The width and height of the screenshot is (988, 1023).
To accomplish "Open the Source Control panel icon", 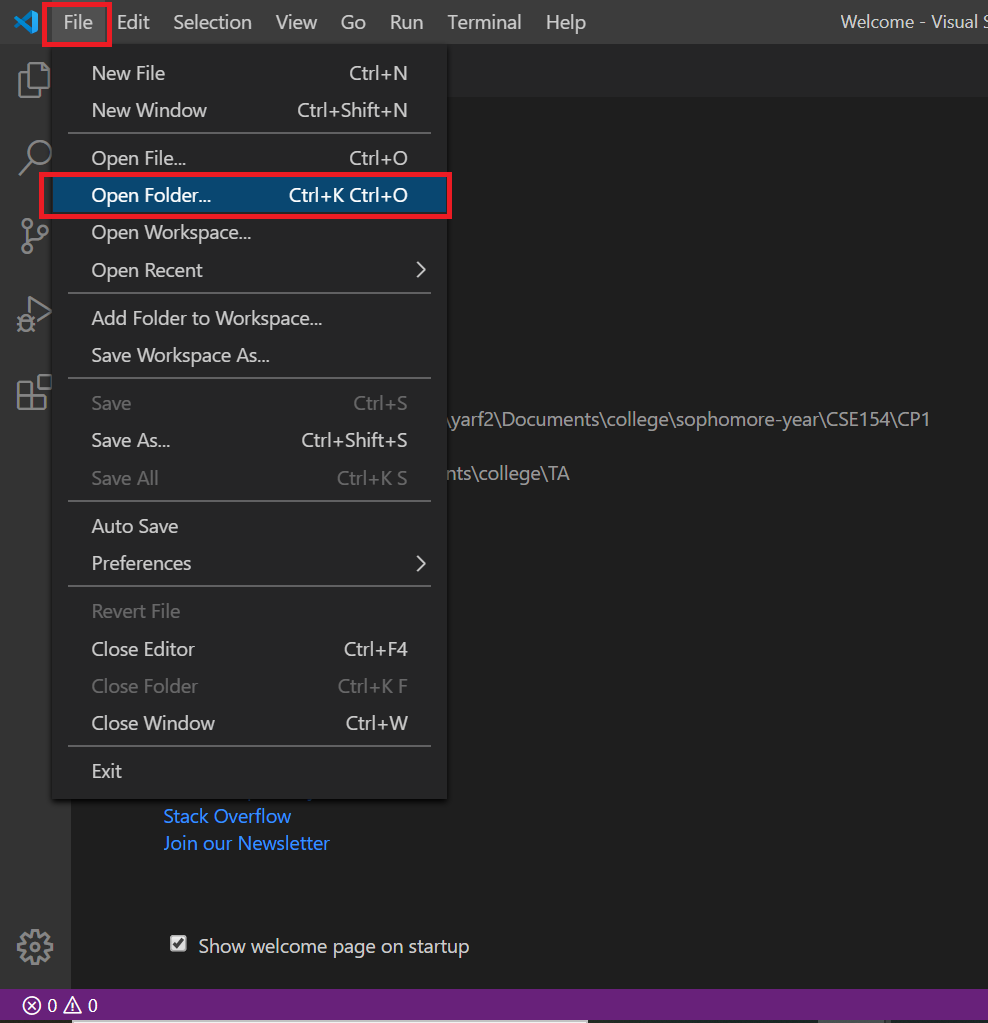I will tap(33, 236).
